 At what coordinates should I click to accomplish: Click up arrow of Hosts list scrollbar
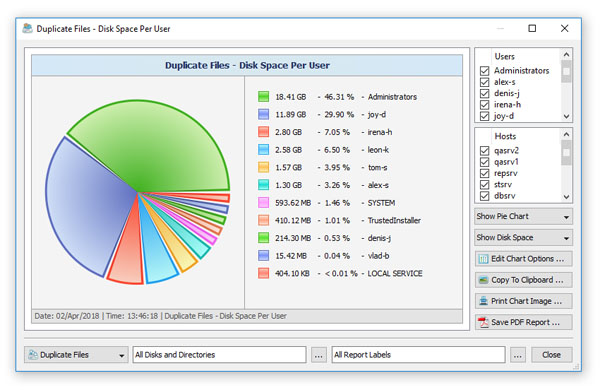[567, 134]
